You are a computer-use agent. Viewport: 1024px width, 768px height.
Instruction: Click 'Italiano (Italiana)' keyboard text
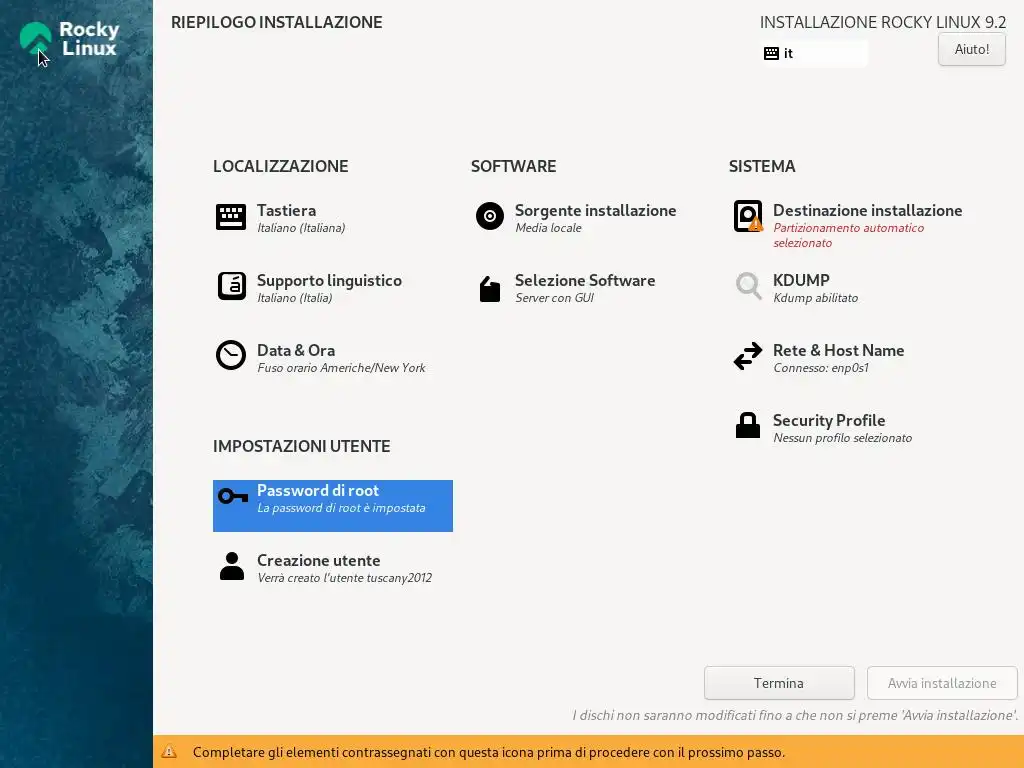[x=301, y=228]
